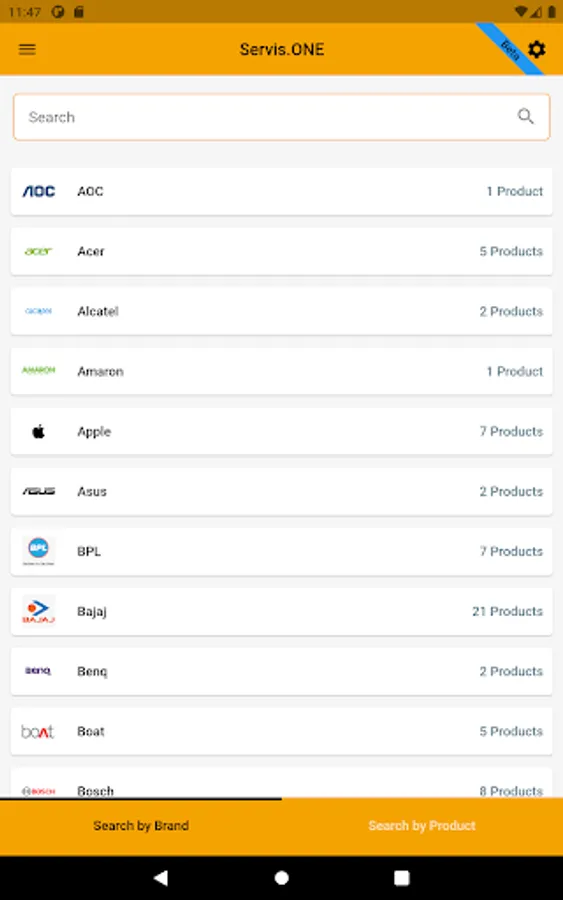Image resolution: width=563 pixels, height=900 pixels.
Task: Switch to Search by Product tab
Action: point(422,826)
